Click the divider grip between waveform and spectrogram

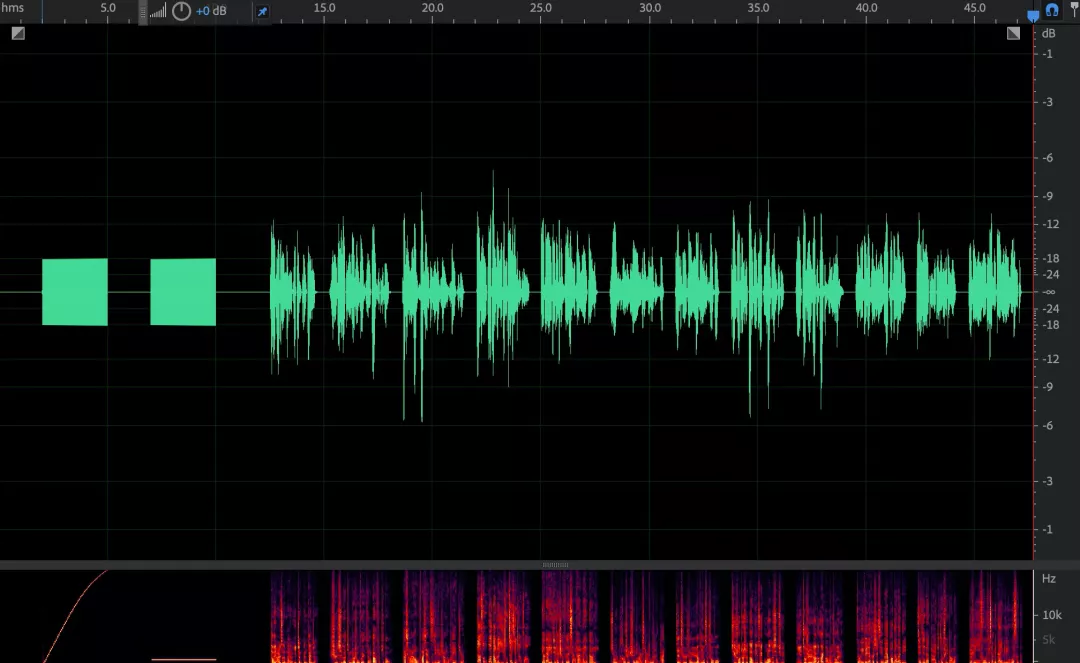click(x=555, y=565)
